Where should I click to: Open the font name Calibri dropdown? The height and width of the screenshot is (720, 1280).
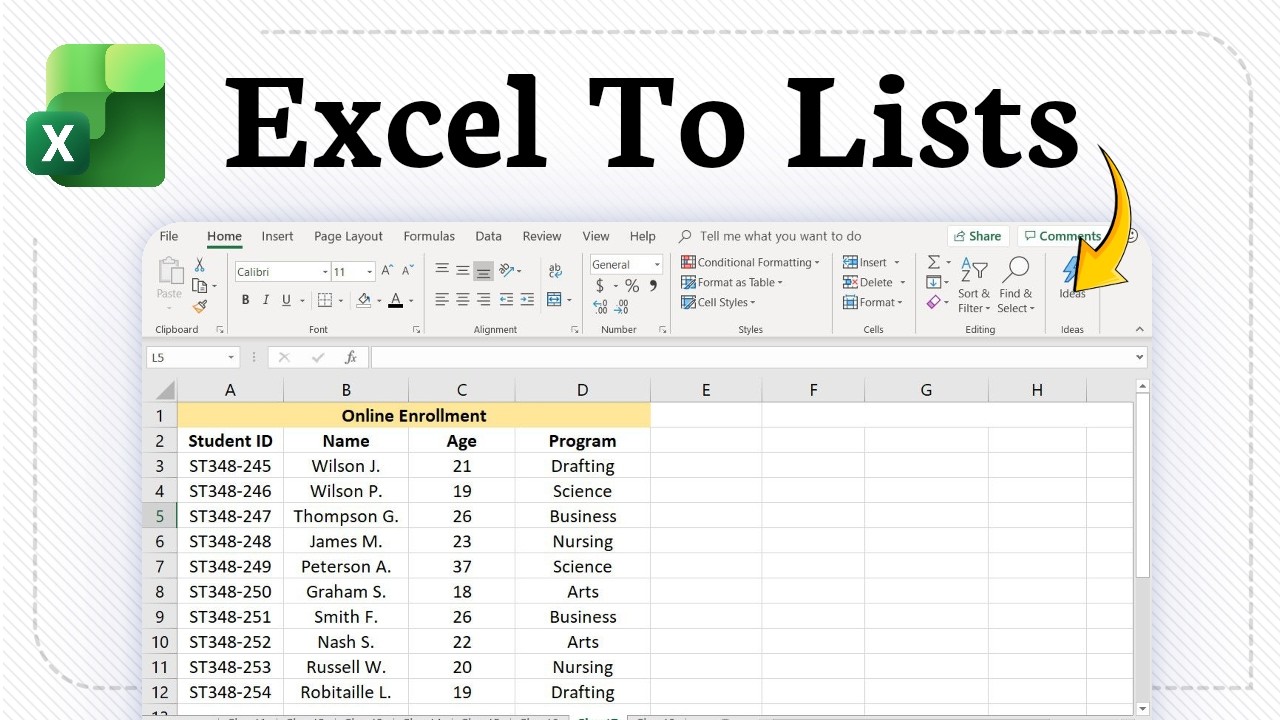pyautogui.click(x=325, y=272)
